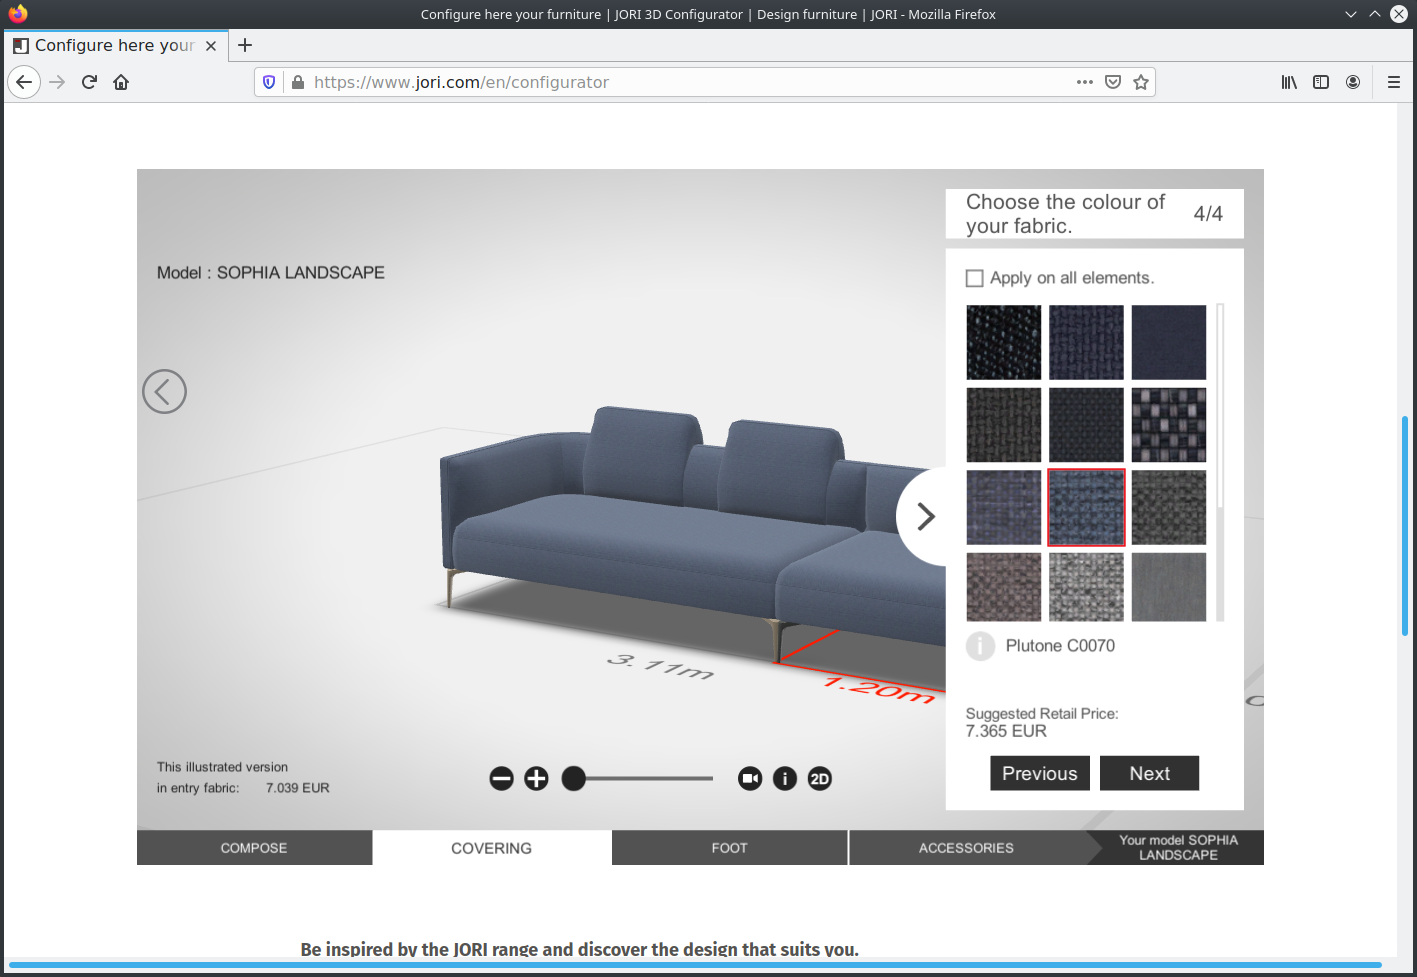This screenshot has height=977, width=1417.
Task: Switch to 2D view
Action: (x=820, y=779)
